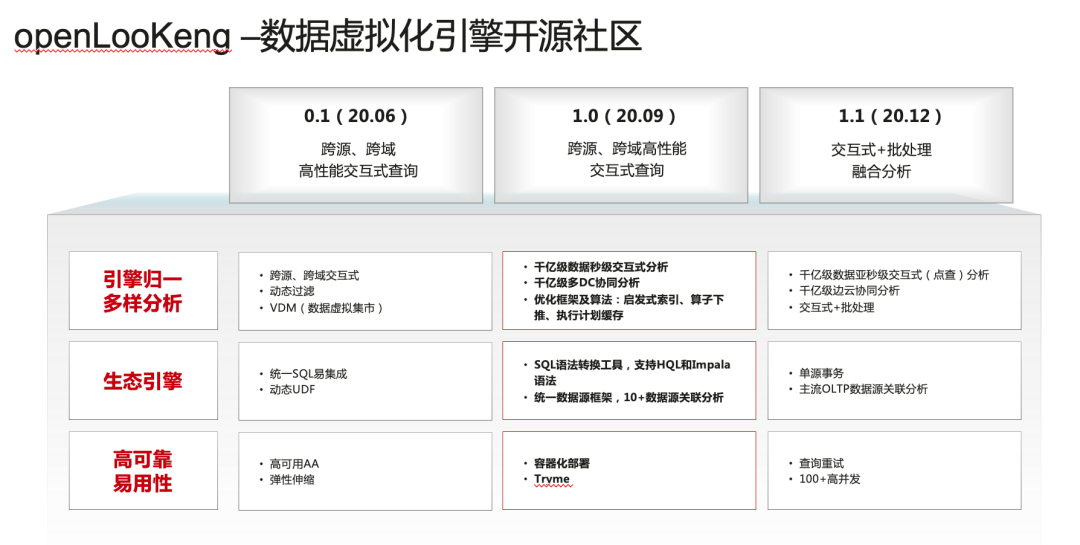Click the '统一SQL易集成' bullet
The width and height of the screenshot is (1080, 545).
tap(308, 373)
